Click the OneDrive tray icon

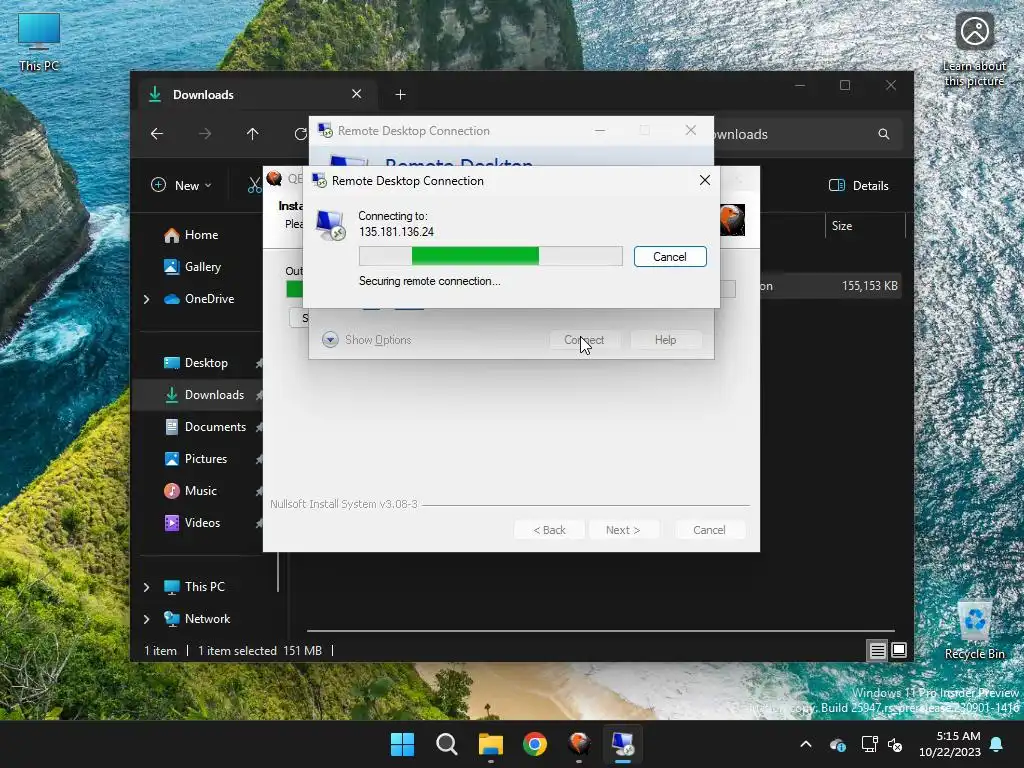pyautogui.click(x=838, y=744)
